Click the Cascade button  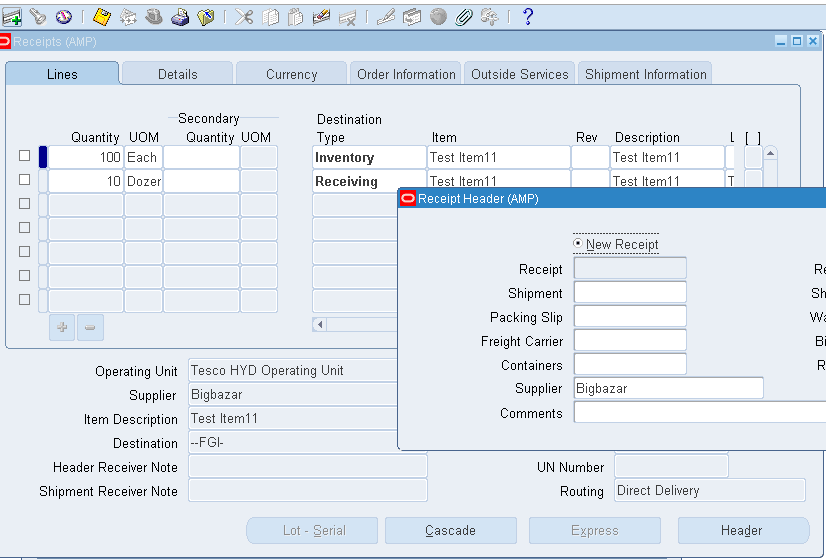(x=451, y=530)
